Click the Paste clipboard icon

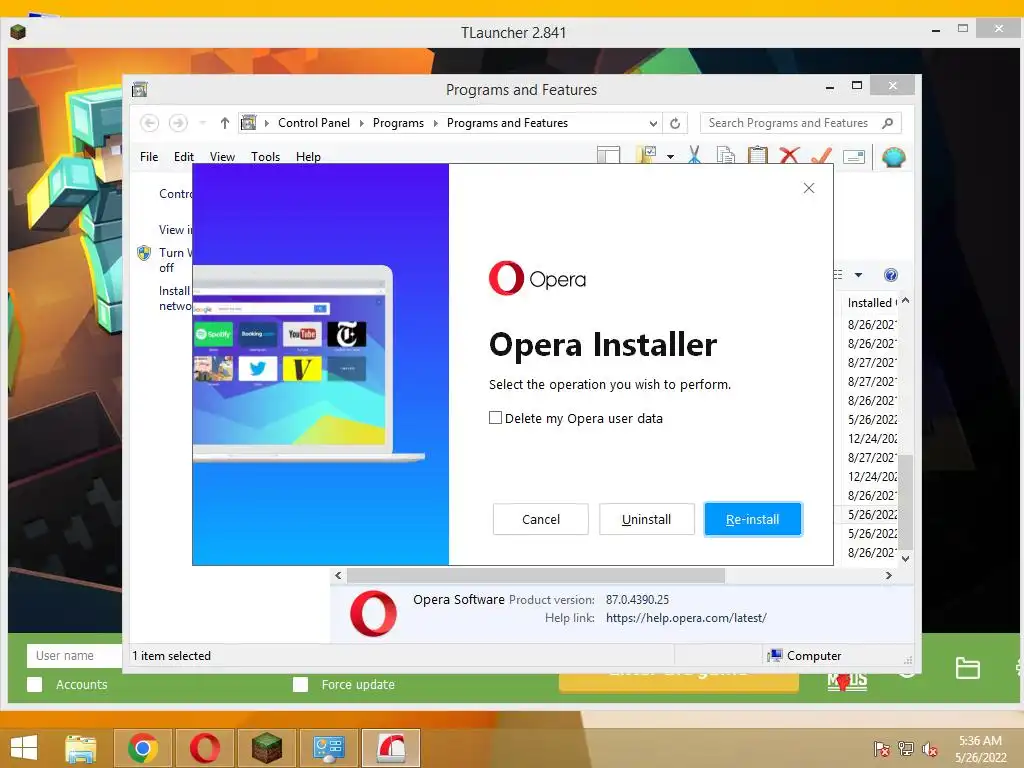tap(758, 155)
